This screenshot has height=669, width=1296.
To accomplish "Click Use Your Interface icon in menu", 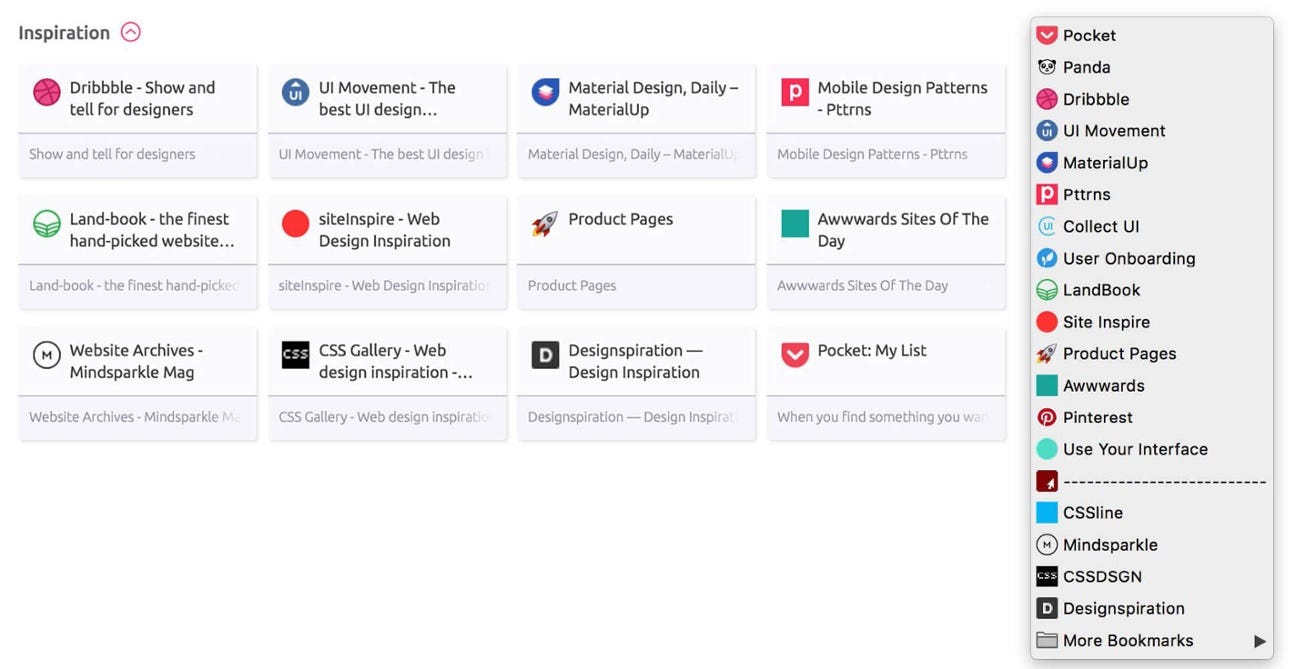I will tap(1047, 450).
